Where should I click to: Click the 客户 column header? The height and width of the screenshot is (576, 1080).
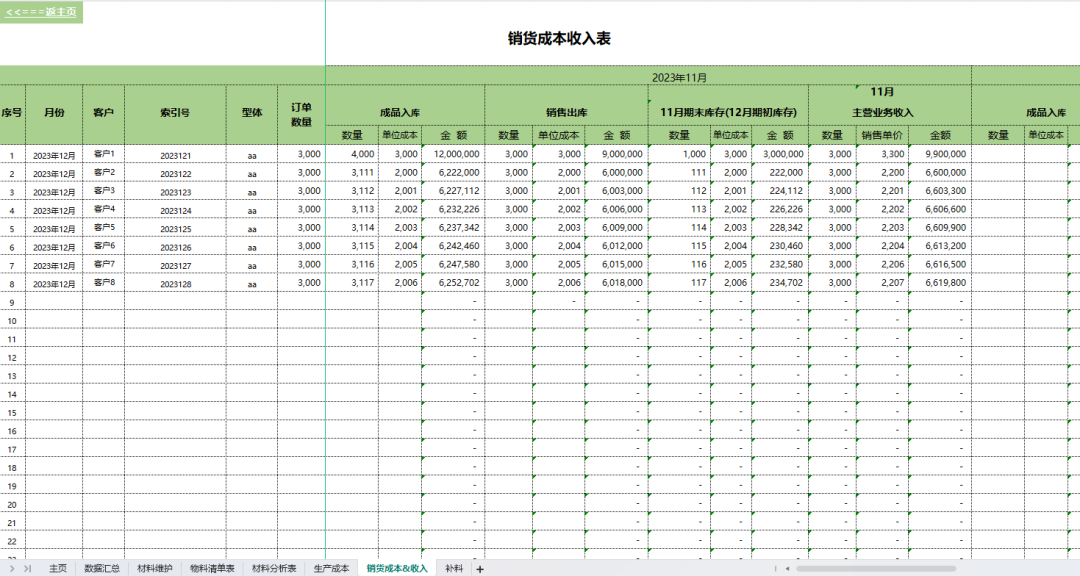point(103,112)
